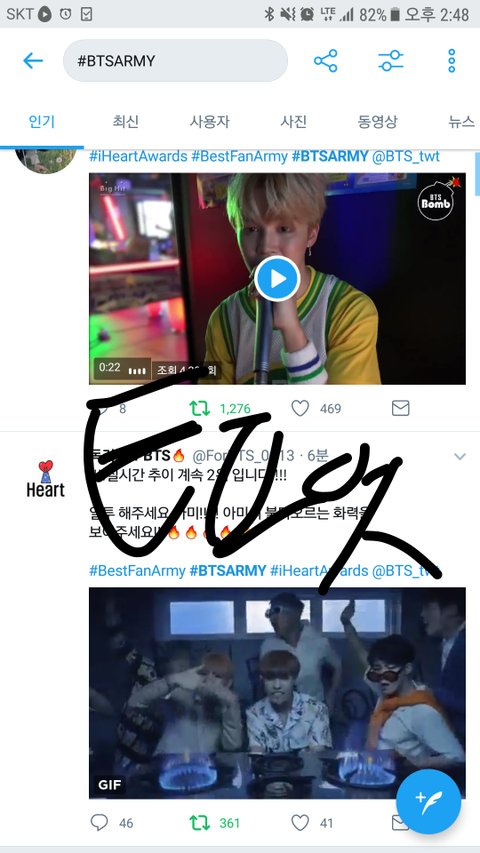Like the tweet with 469 hearts
Viewport: 480px width, 853px height.
point(300,408)
